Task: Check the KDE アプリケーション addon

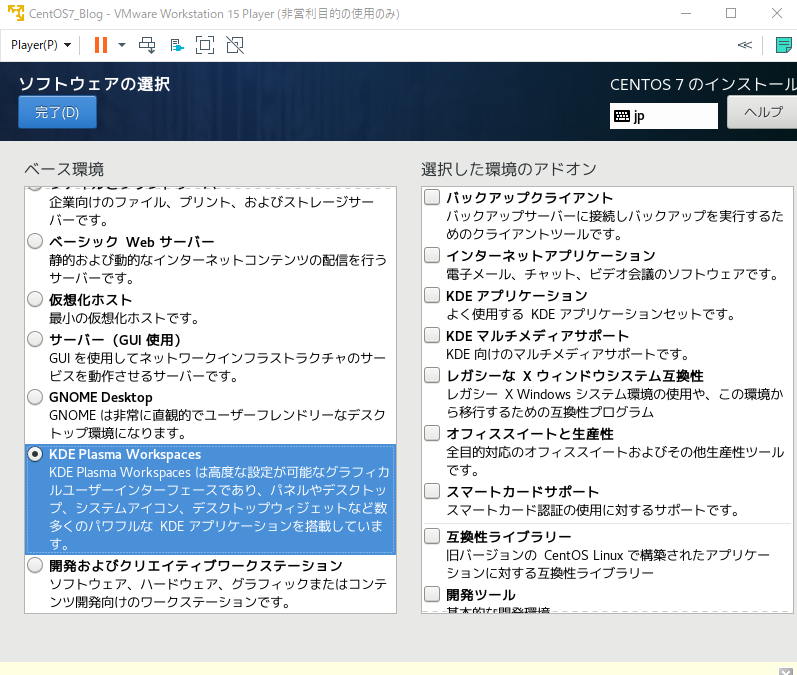Action: [432, 295]
